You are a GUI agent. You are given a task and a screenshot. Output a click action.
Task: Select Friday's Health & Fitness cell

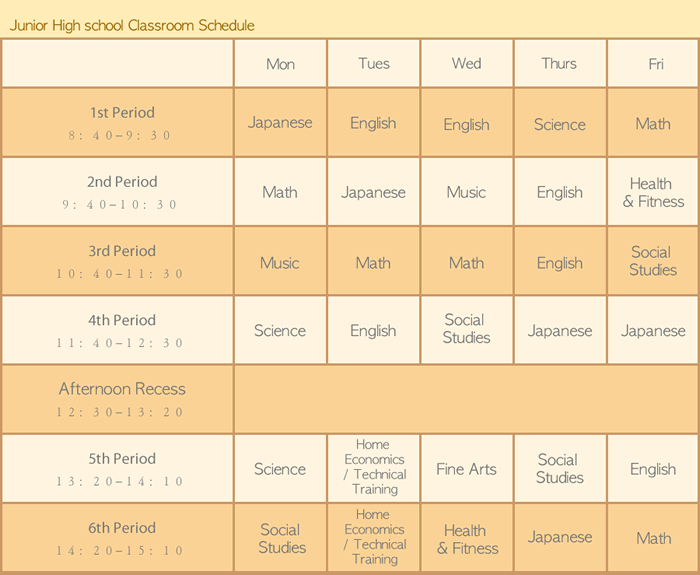click(653, 192)
